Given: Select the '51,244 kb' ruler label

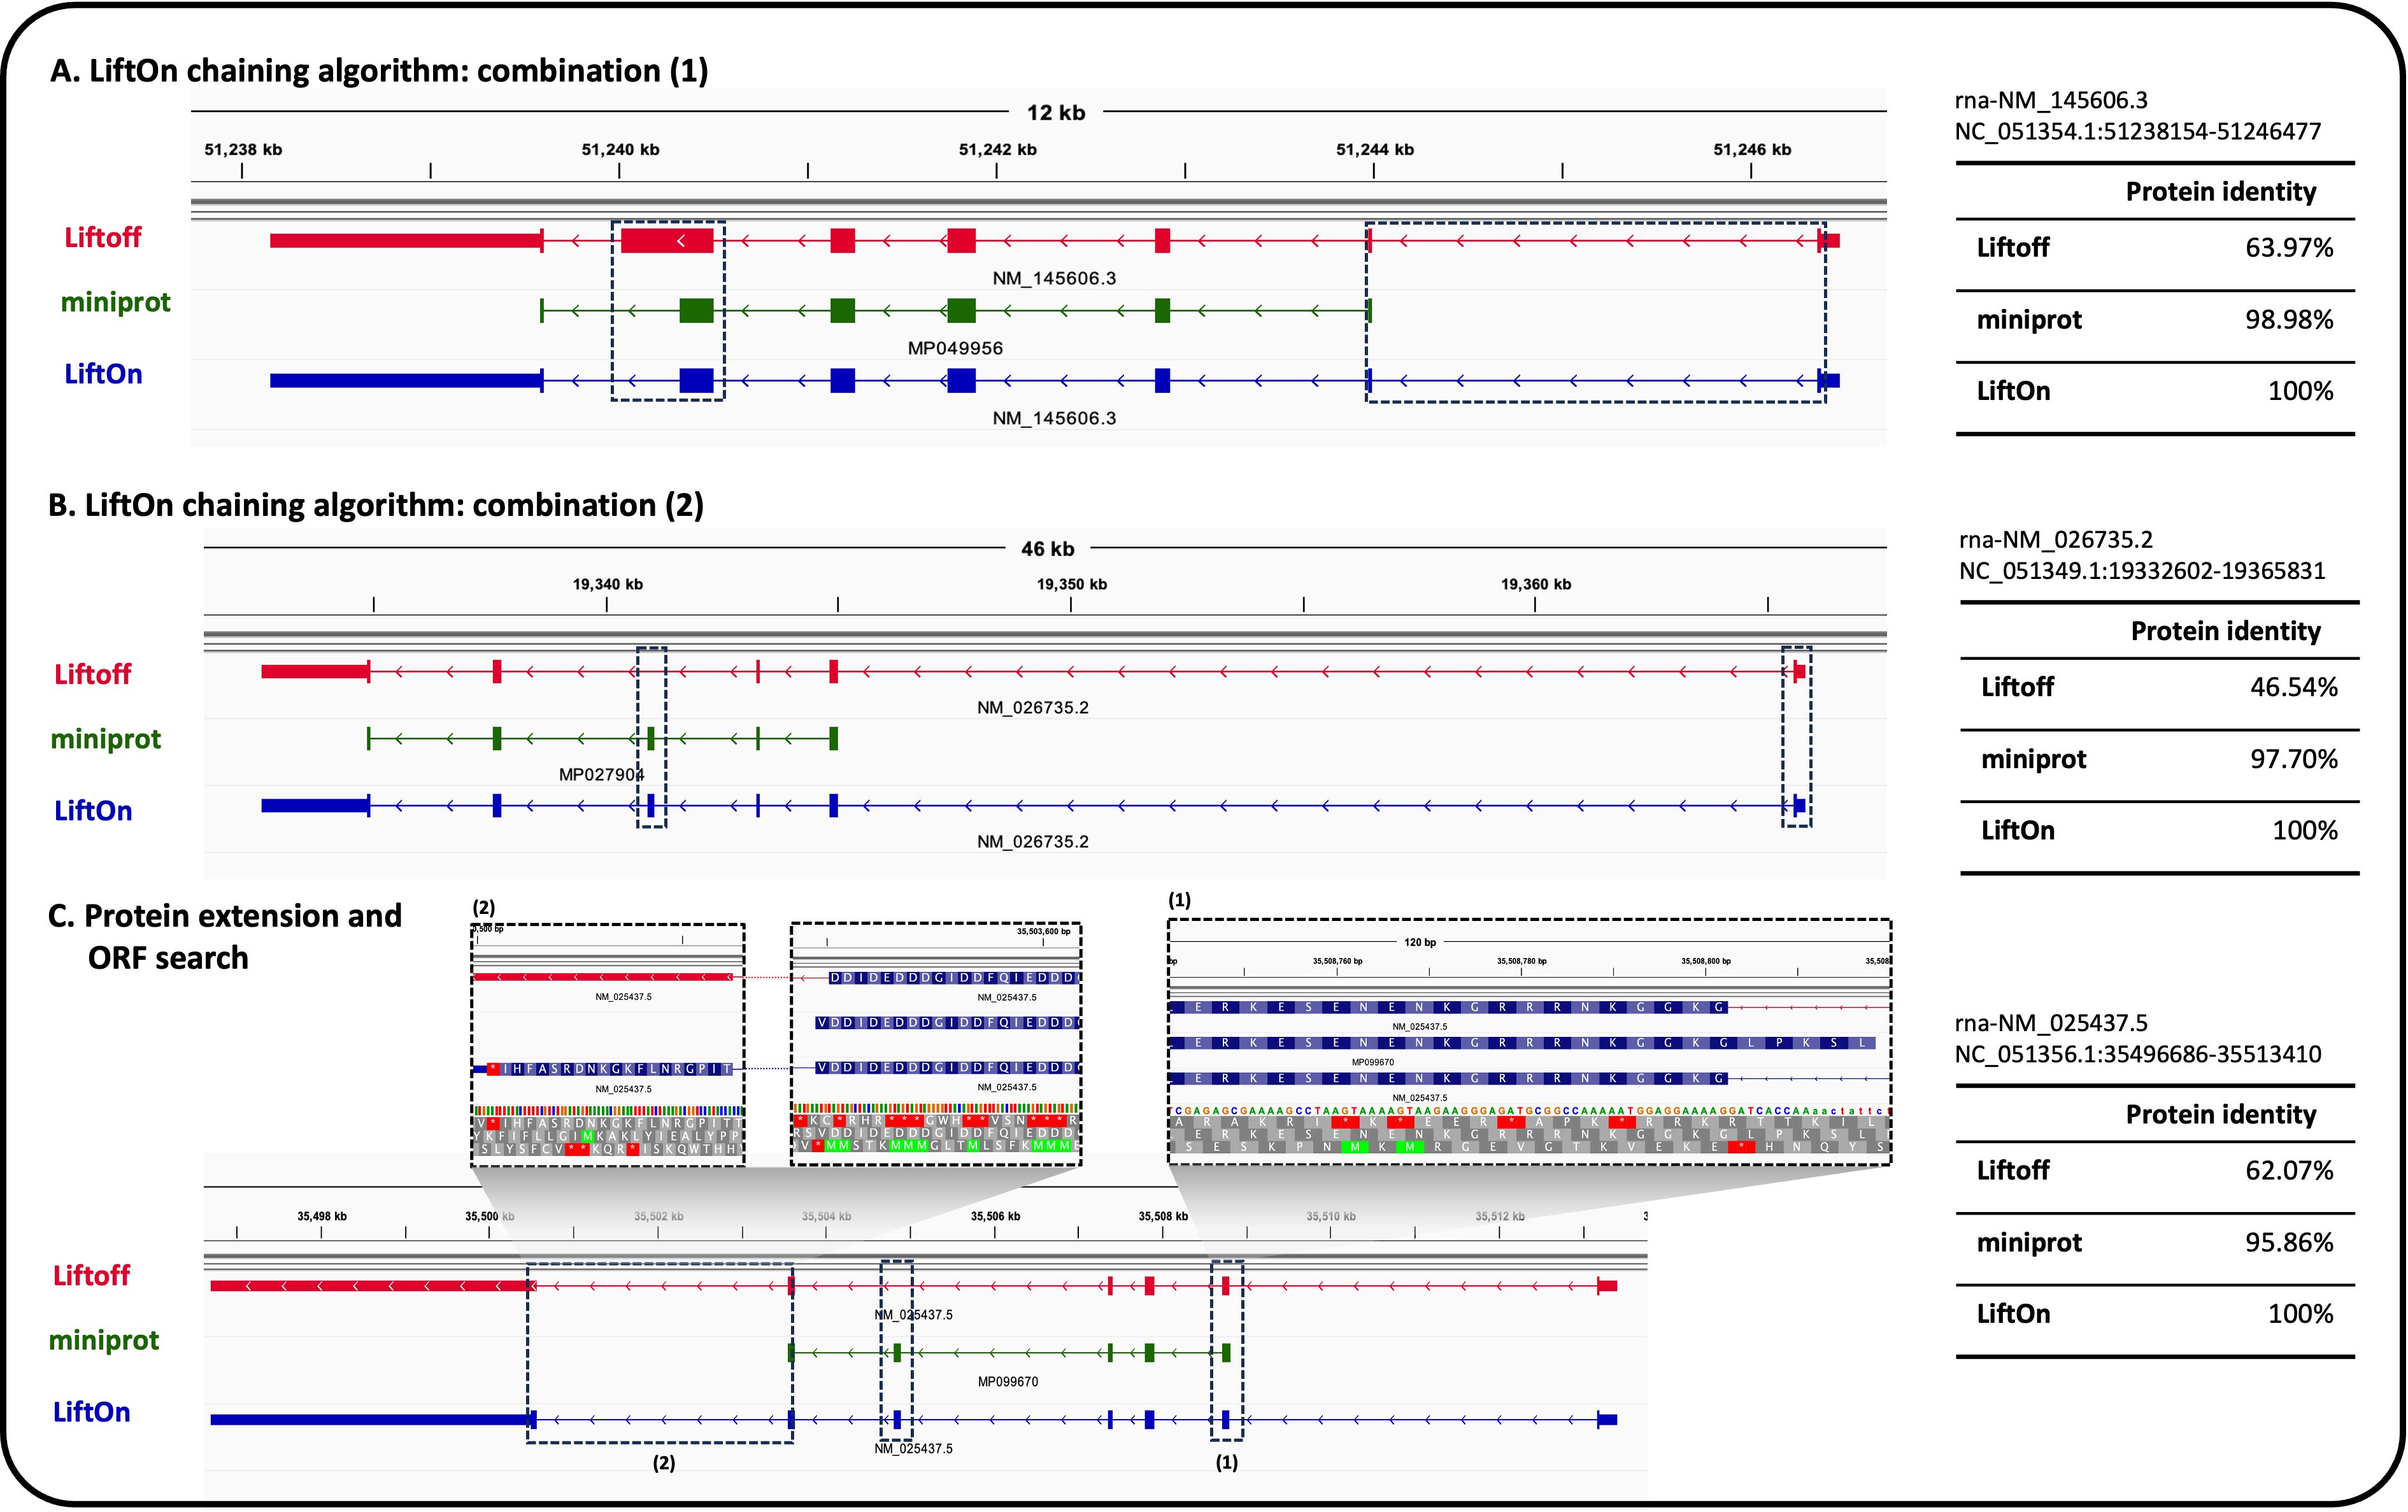Looking at the screenshot, I should coord(1374,150).
